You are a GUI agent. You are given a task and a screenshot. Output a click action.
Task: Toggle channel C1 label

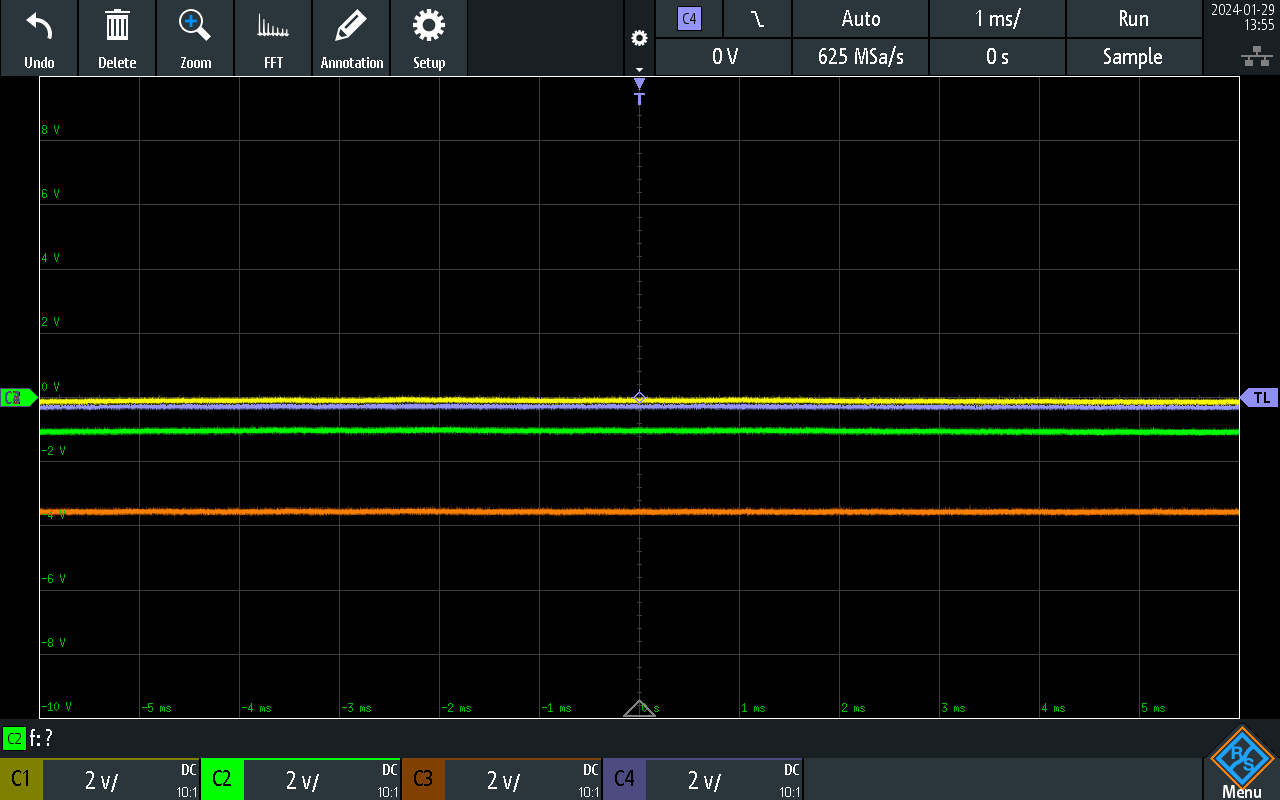pyautogui.click(x=21, y=779)
